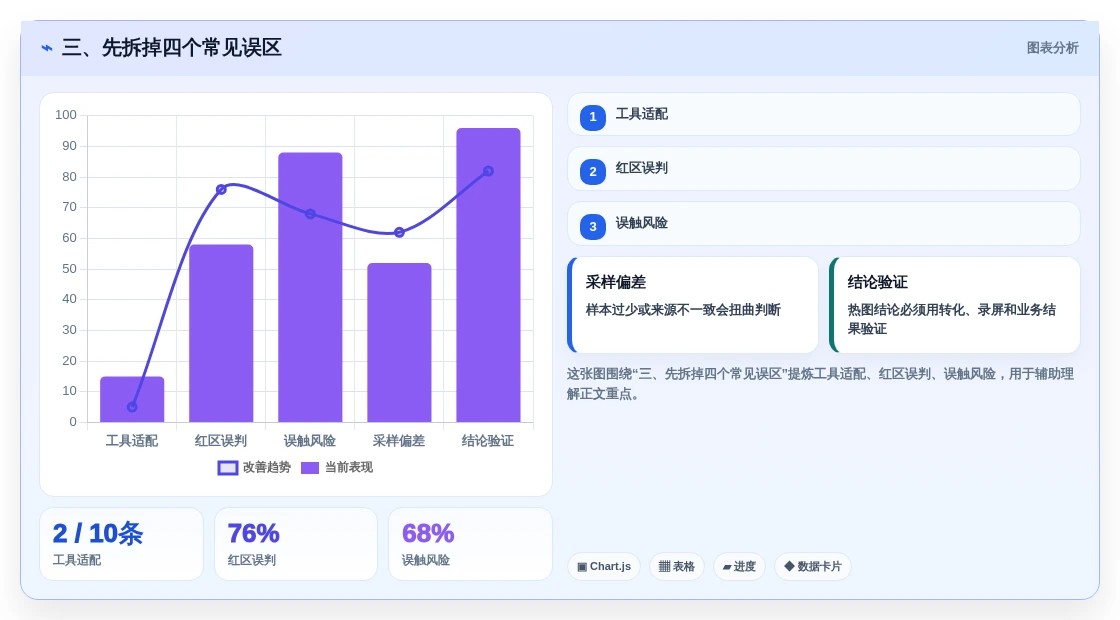Click the 数据卡片 tag chip

[813, 566]
